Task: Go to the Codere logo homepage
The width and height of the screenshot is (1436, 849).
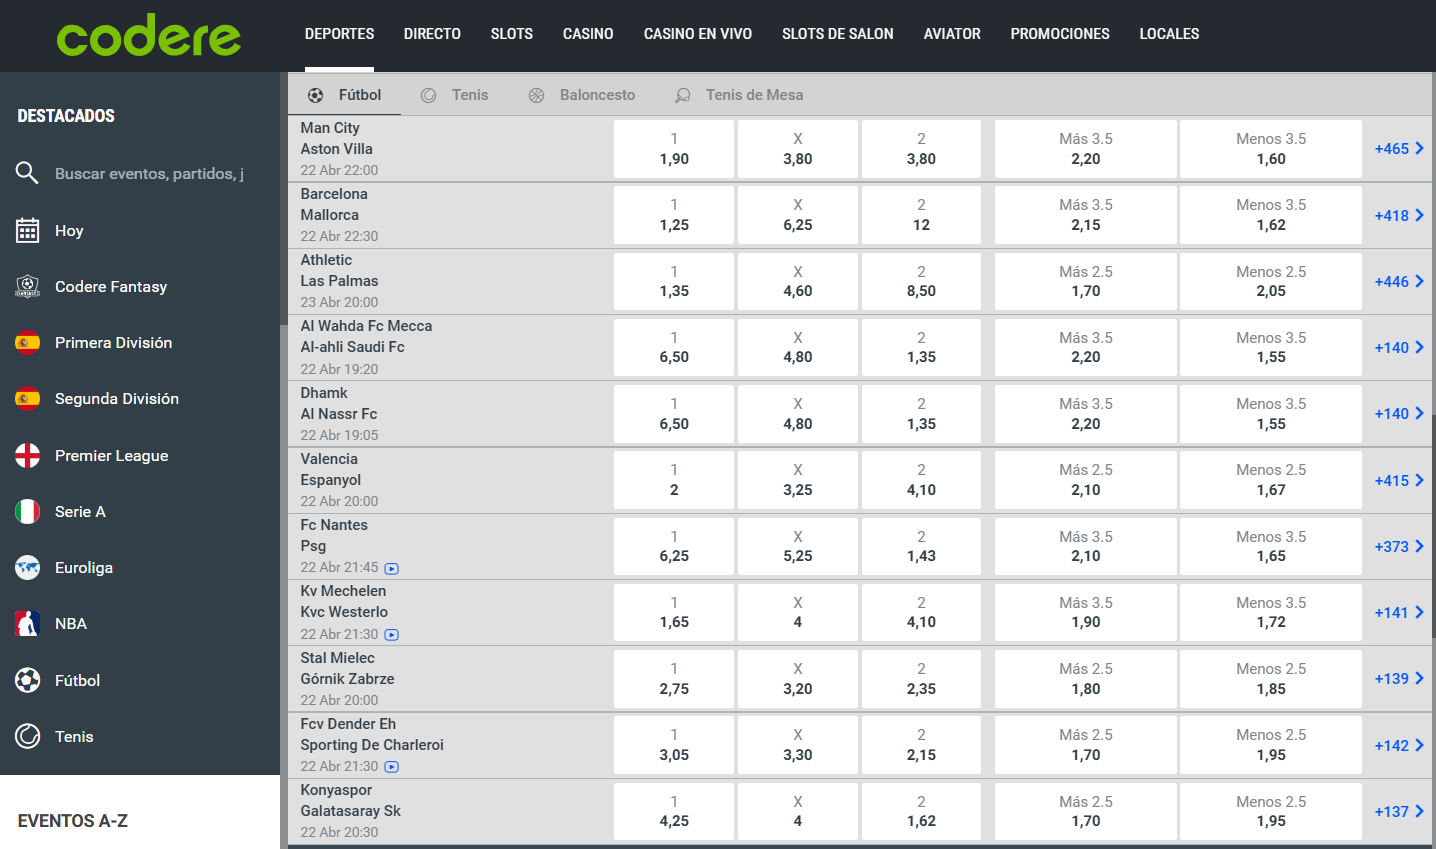Action: coord(149,36)
